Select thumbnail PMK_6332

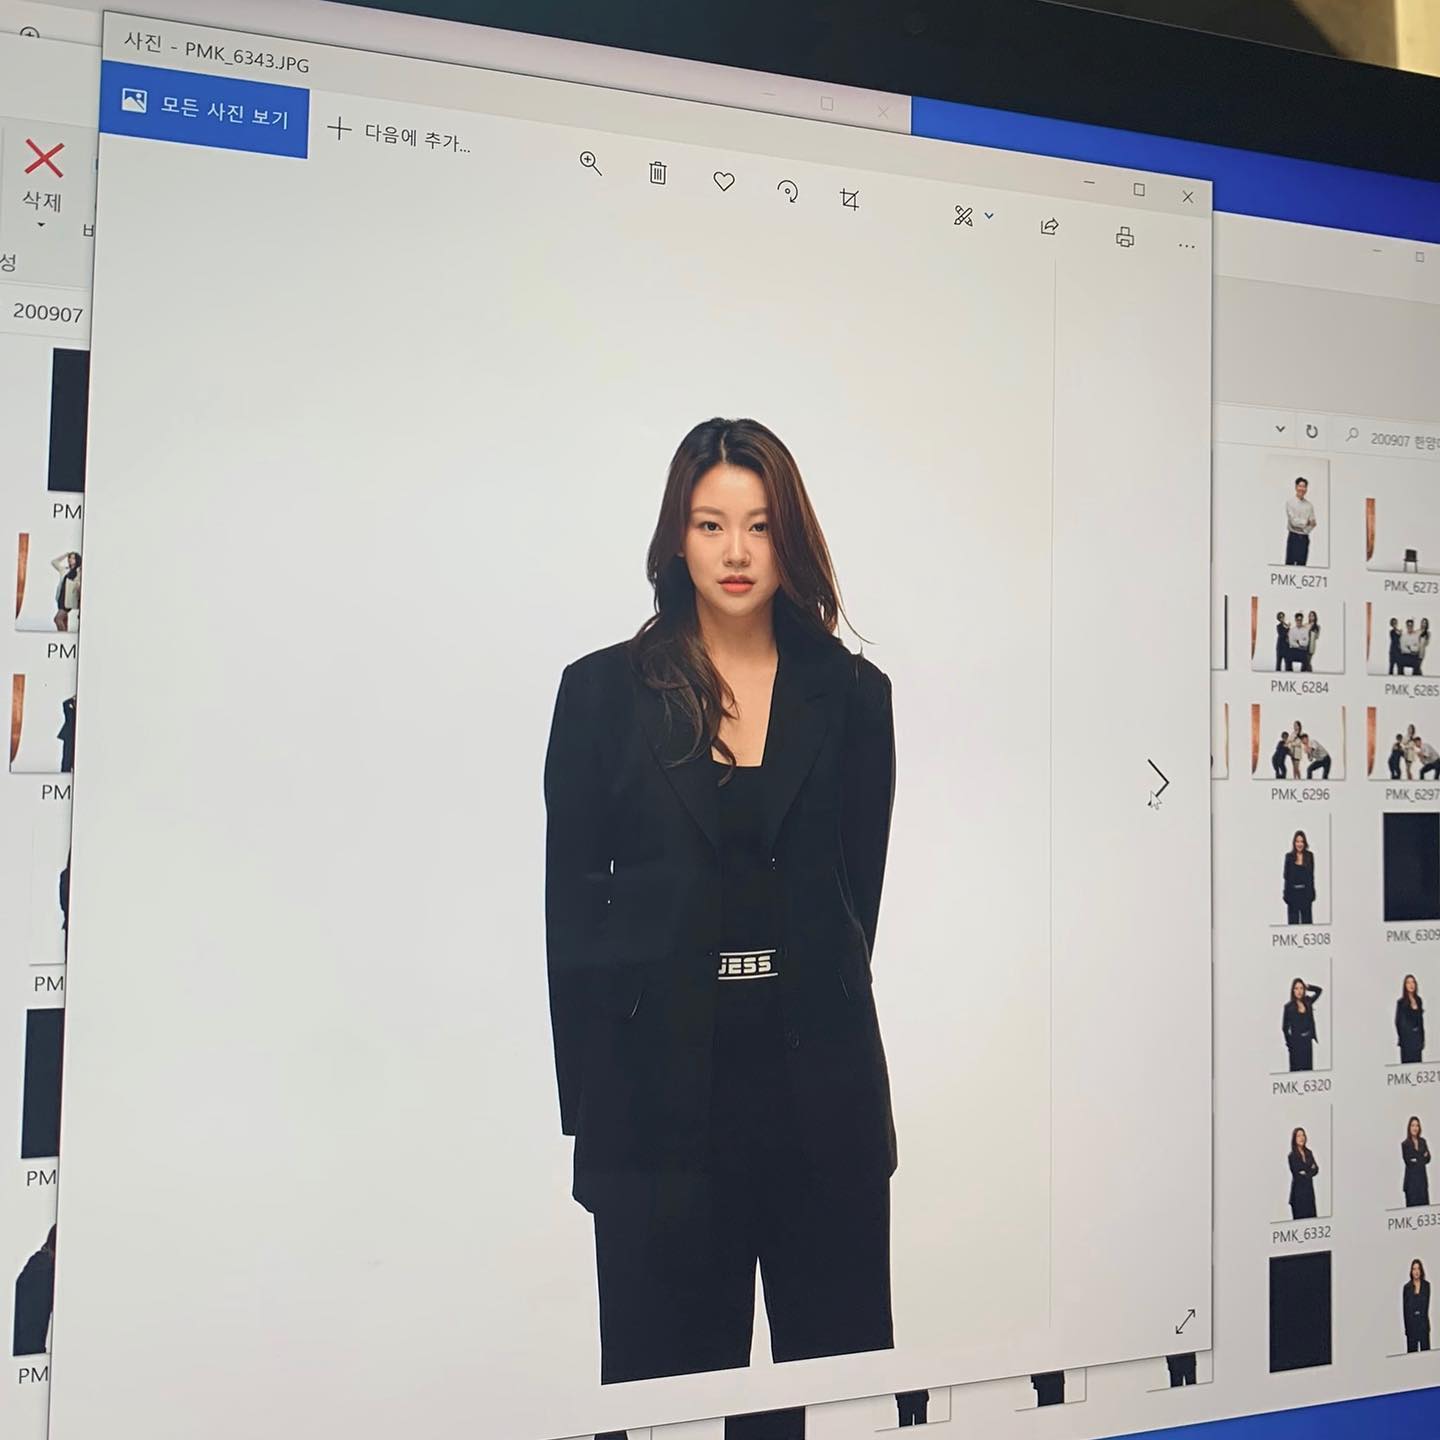1301,1164
